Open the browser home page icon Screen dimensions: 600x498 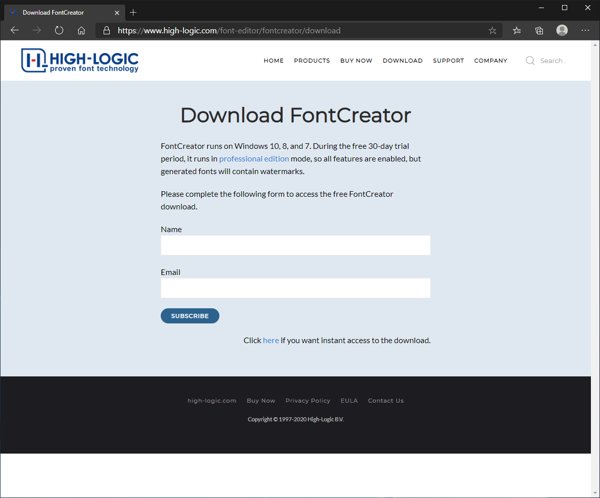click(81, 31)
